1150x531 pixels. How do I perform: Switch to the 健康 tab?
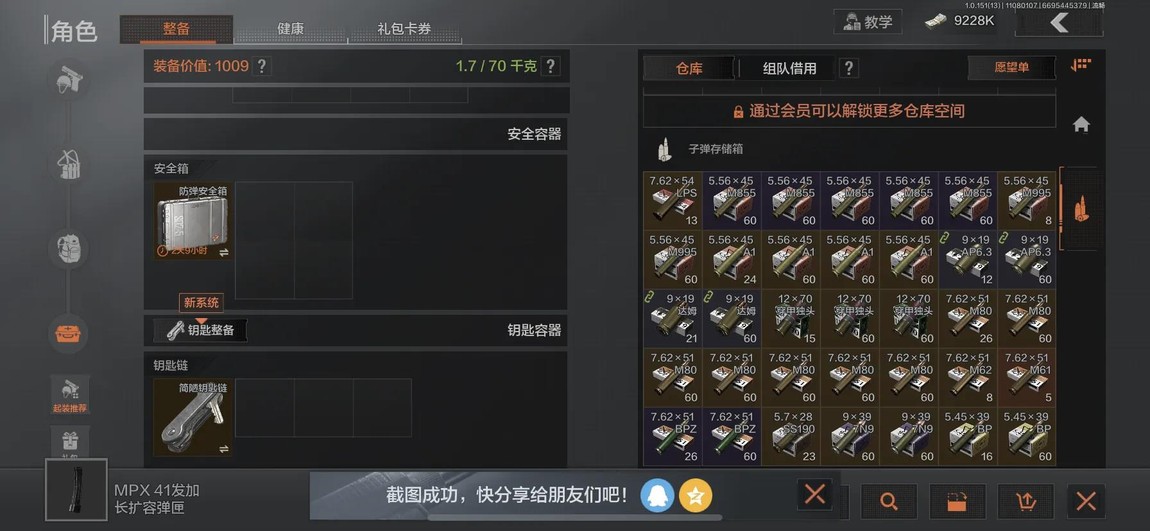click(290, 29)
